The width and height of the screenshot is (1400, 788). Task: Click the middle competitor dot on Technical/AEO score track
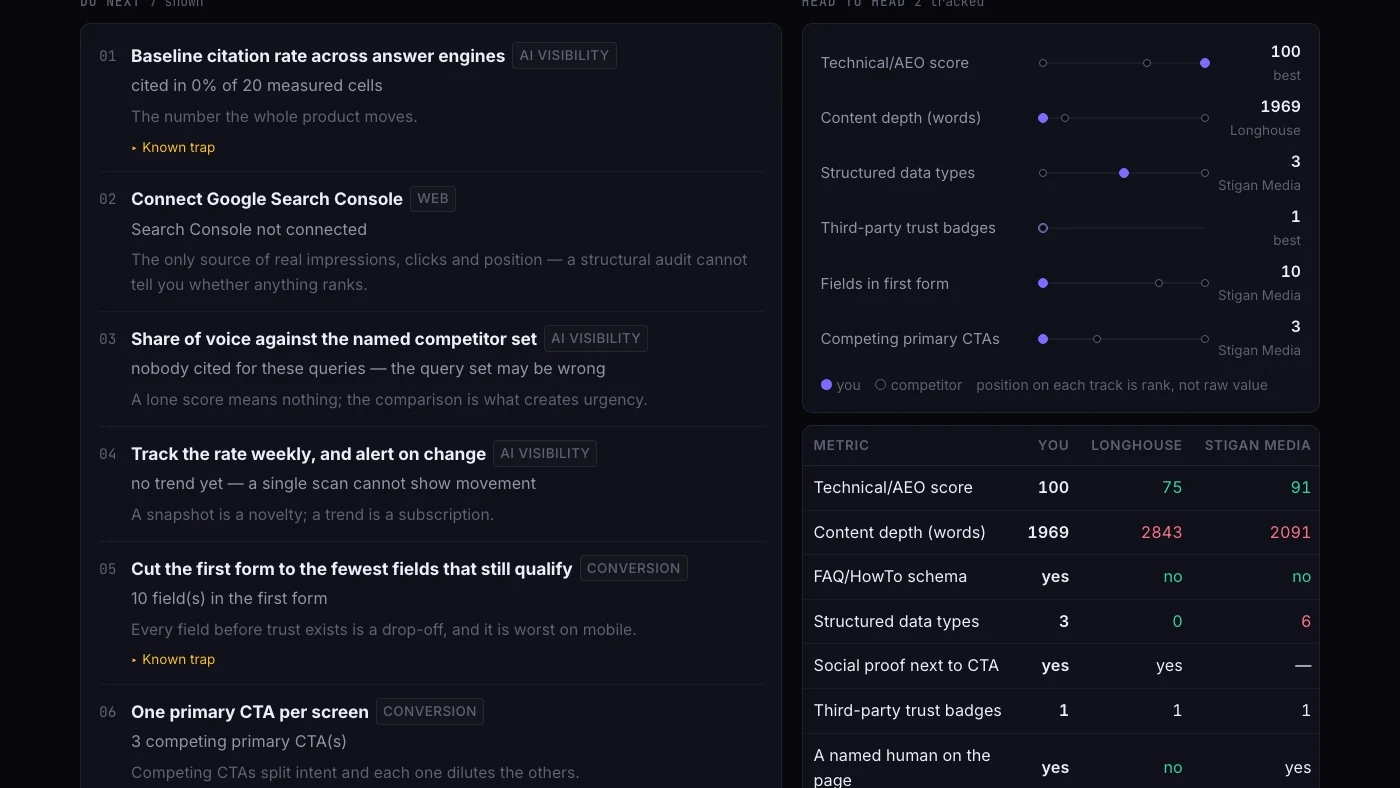pyautogui.click(x=1147, y=63)
